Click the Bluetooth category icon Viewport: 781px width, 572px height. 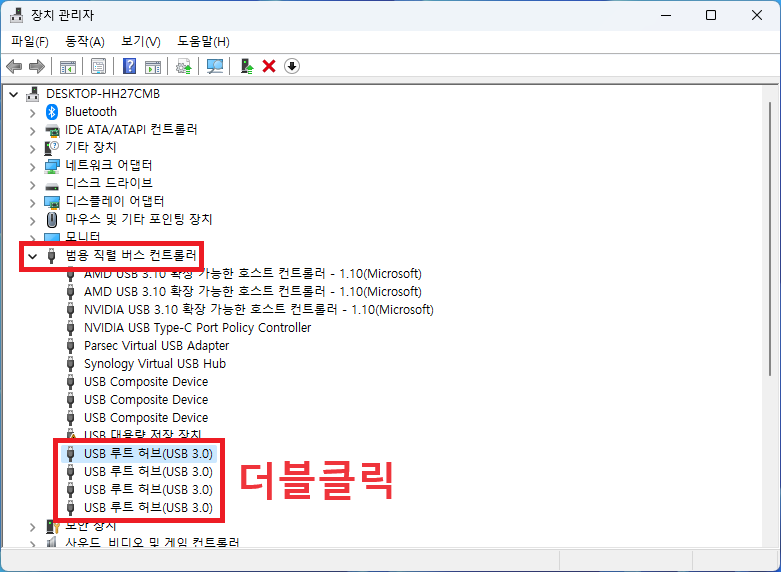(52, 112)
